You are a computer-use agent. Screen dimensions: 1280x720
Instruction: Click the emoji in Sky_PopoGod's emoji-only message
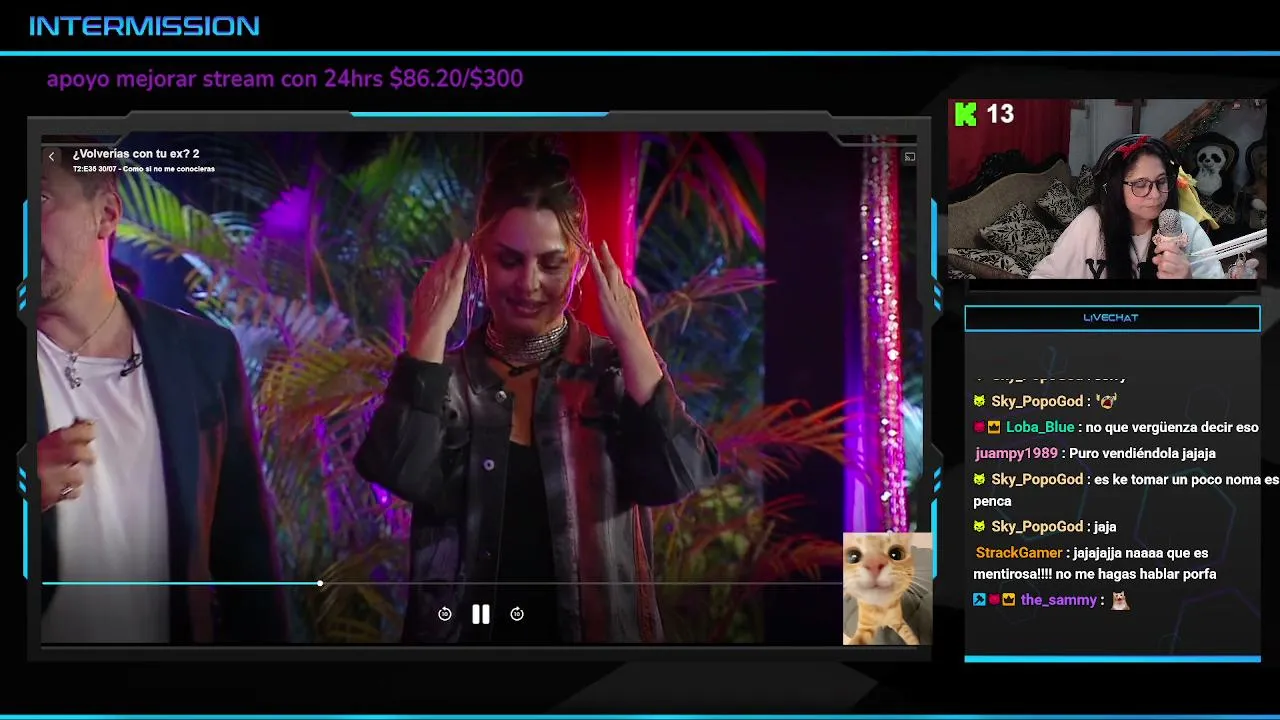pos(1106,401)
